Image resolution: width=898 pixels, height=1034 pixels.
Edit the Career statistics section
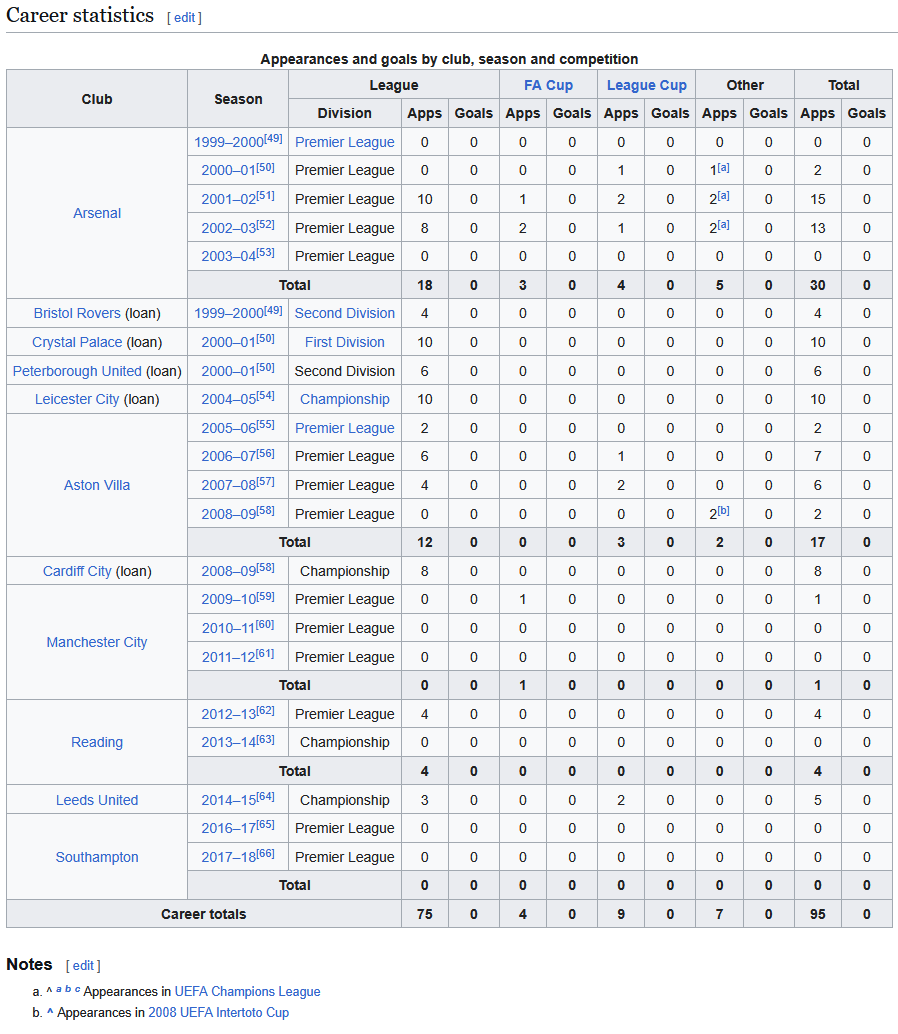pos(184,18)
